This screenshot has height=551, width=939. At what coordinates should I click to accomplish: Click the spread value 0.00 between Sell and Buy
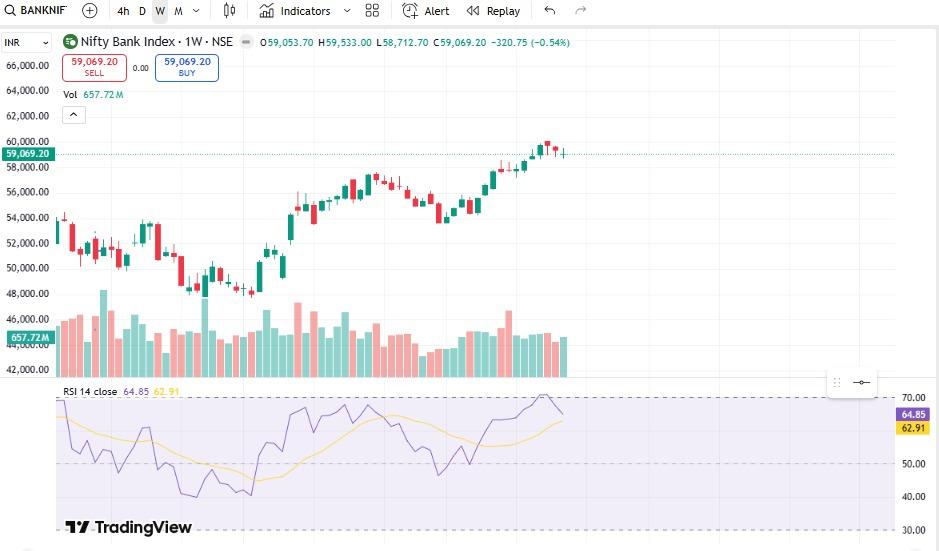coord(141,68)
